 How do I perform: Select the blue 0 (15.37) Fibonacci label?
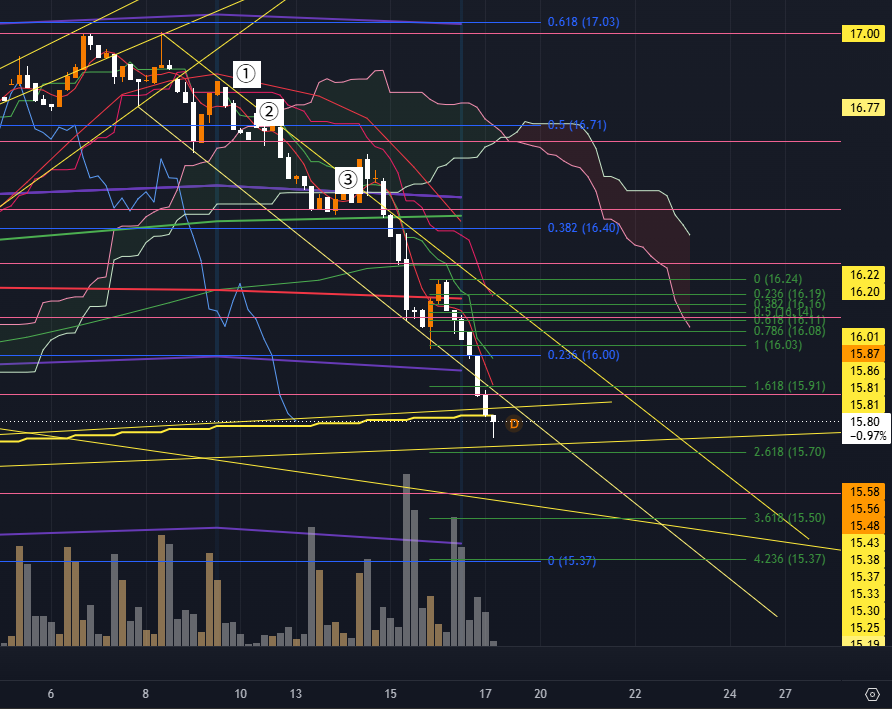coord(572,560)
